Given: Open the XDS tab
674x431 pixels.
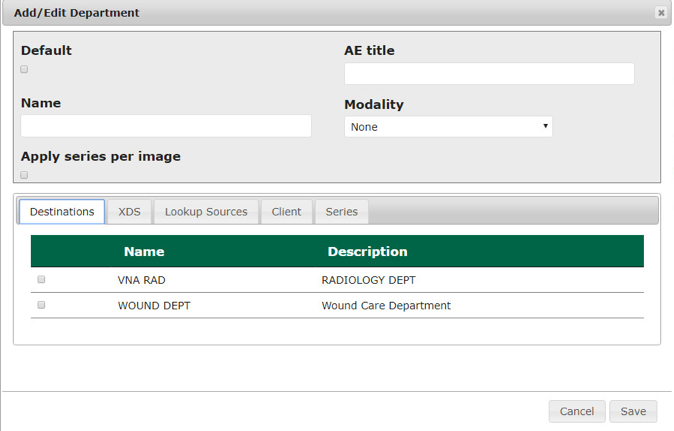Looking at the screenshot, I should (129, 212).
